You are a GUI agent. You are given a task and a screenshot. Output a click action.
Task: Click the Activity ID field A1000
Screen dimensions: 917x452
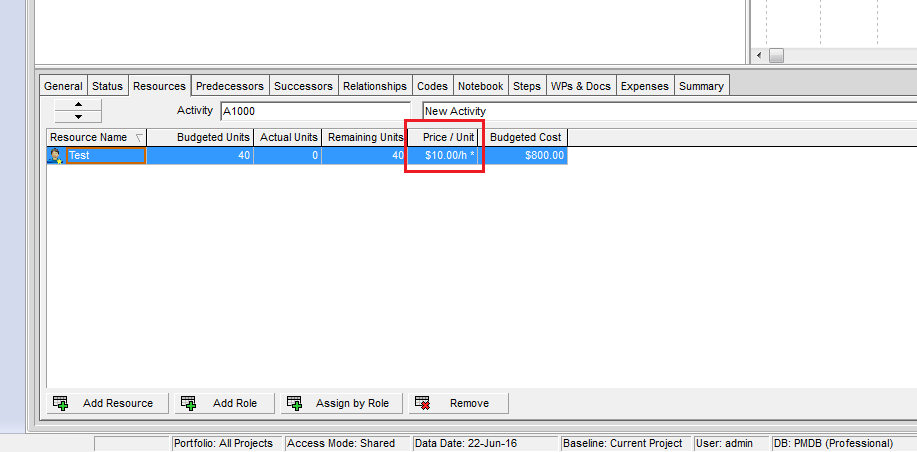click(314, 111)
